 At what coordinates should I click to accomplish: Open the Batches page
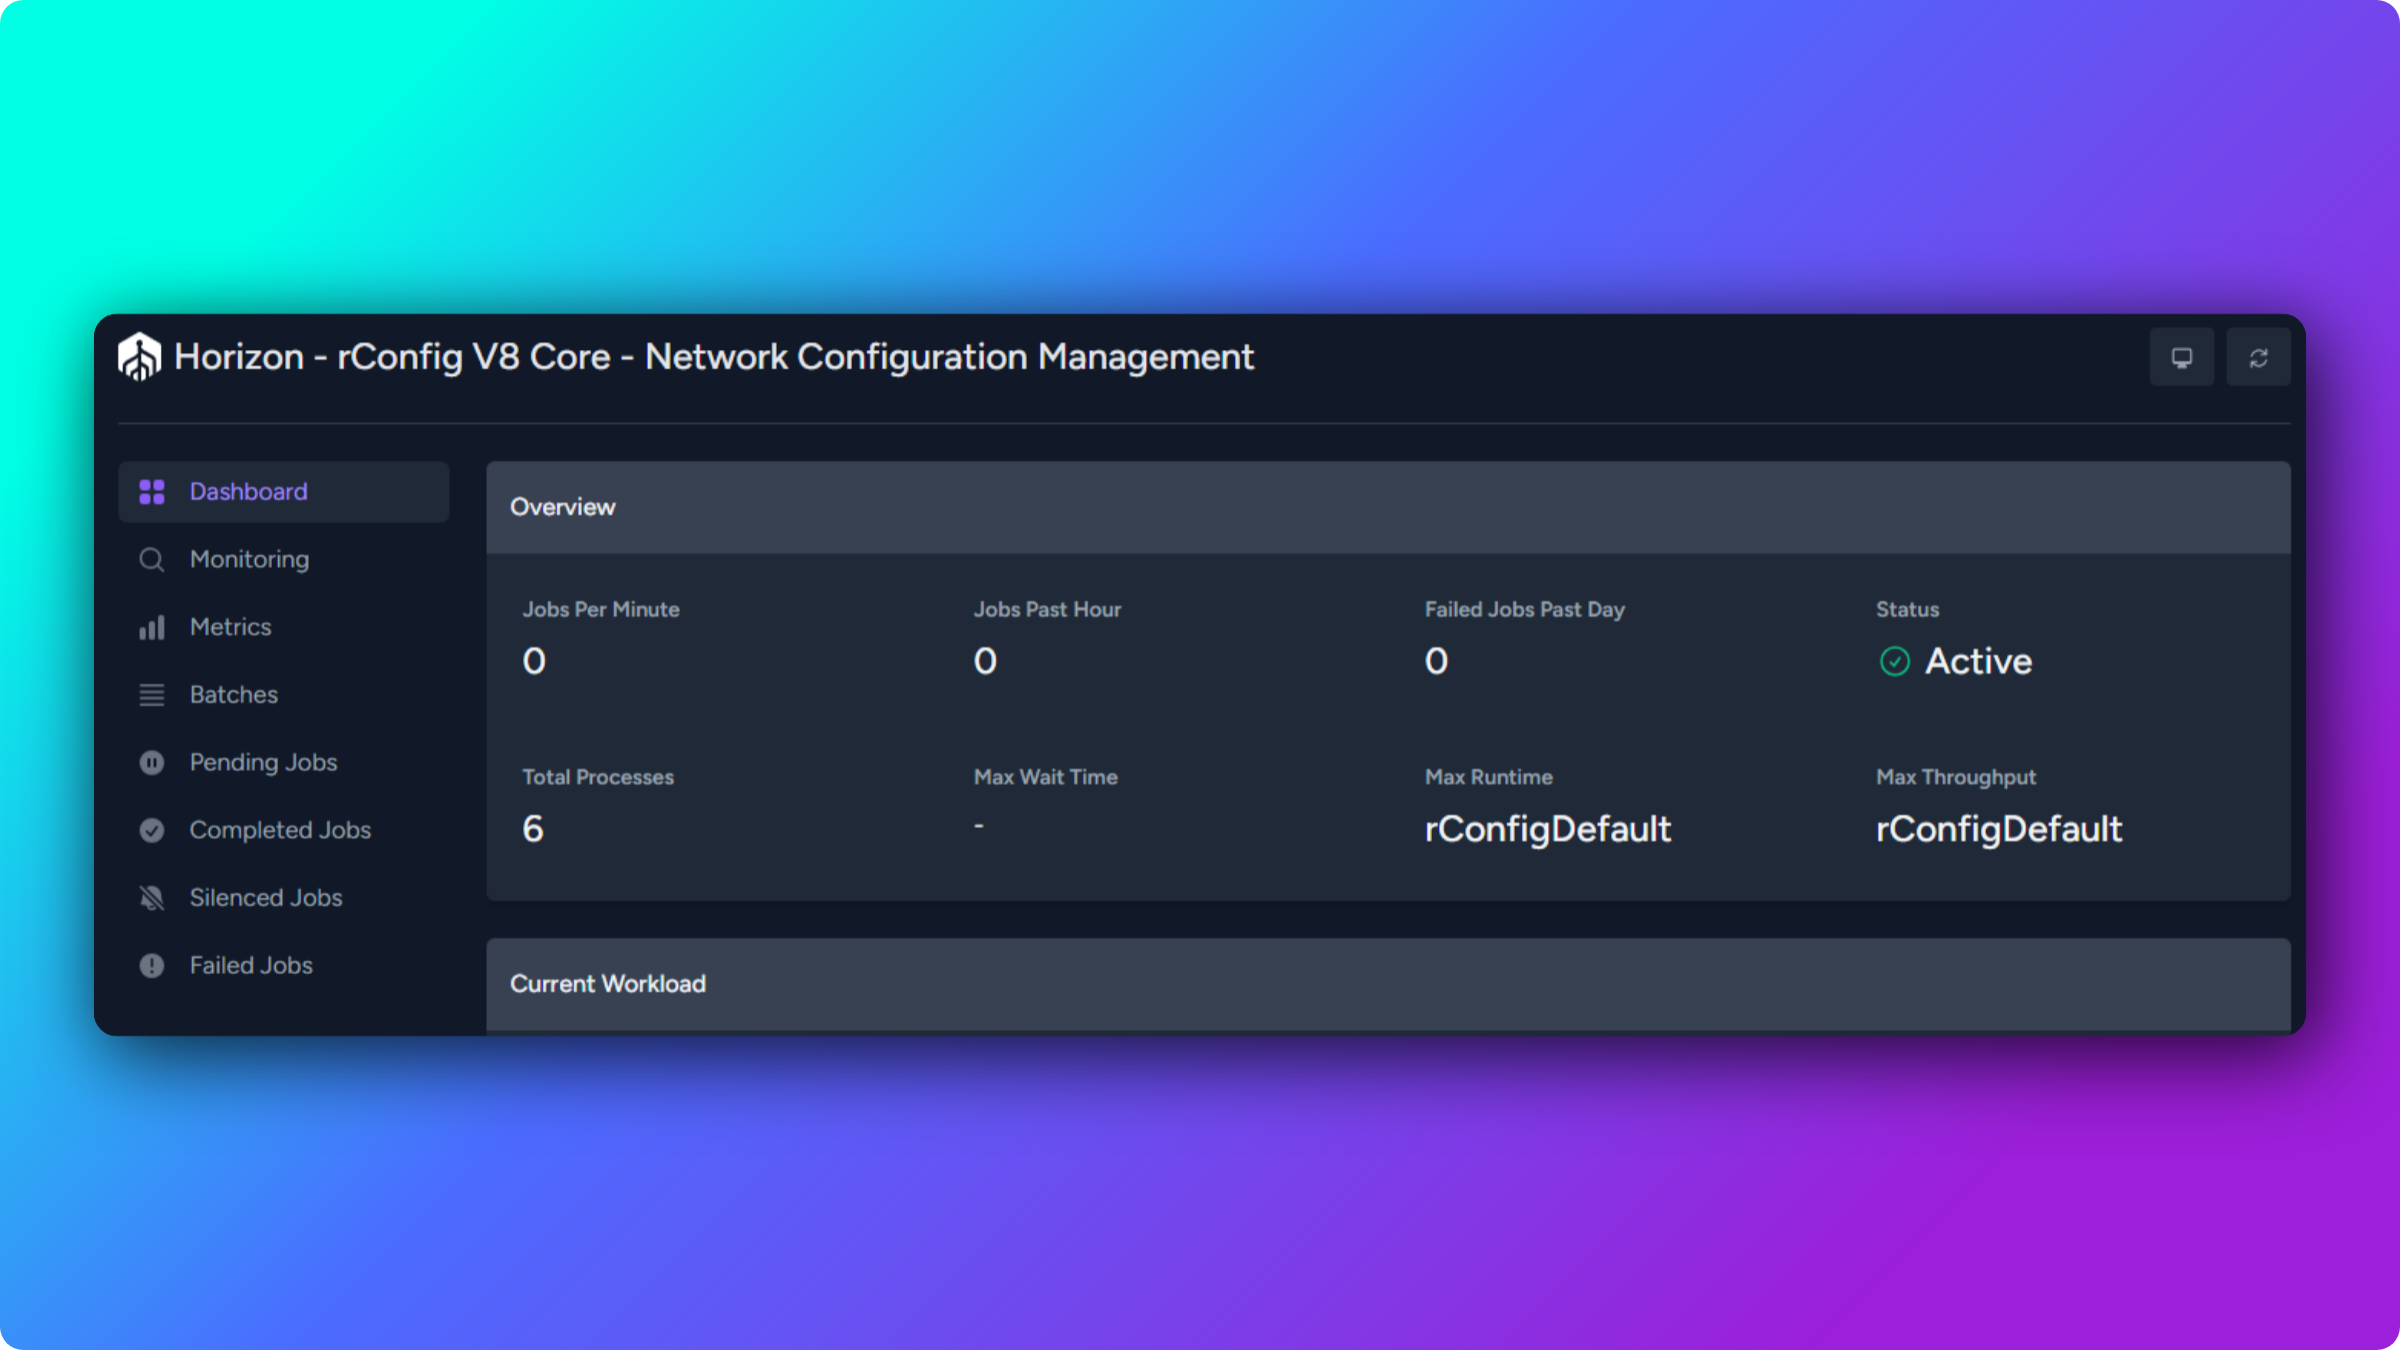[284, 695]
